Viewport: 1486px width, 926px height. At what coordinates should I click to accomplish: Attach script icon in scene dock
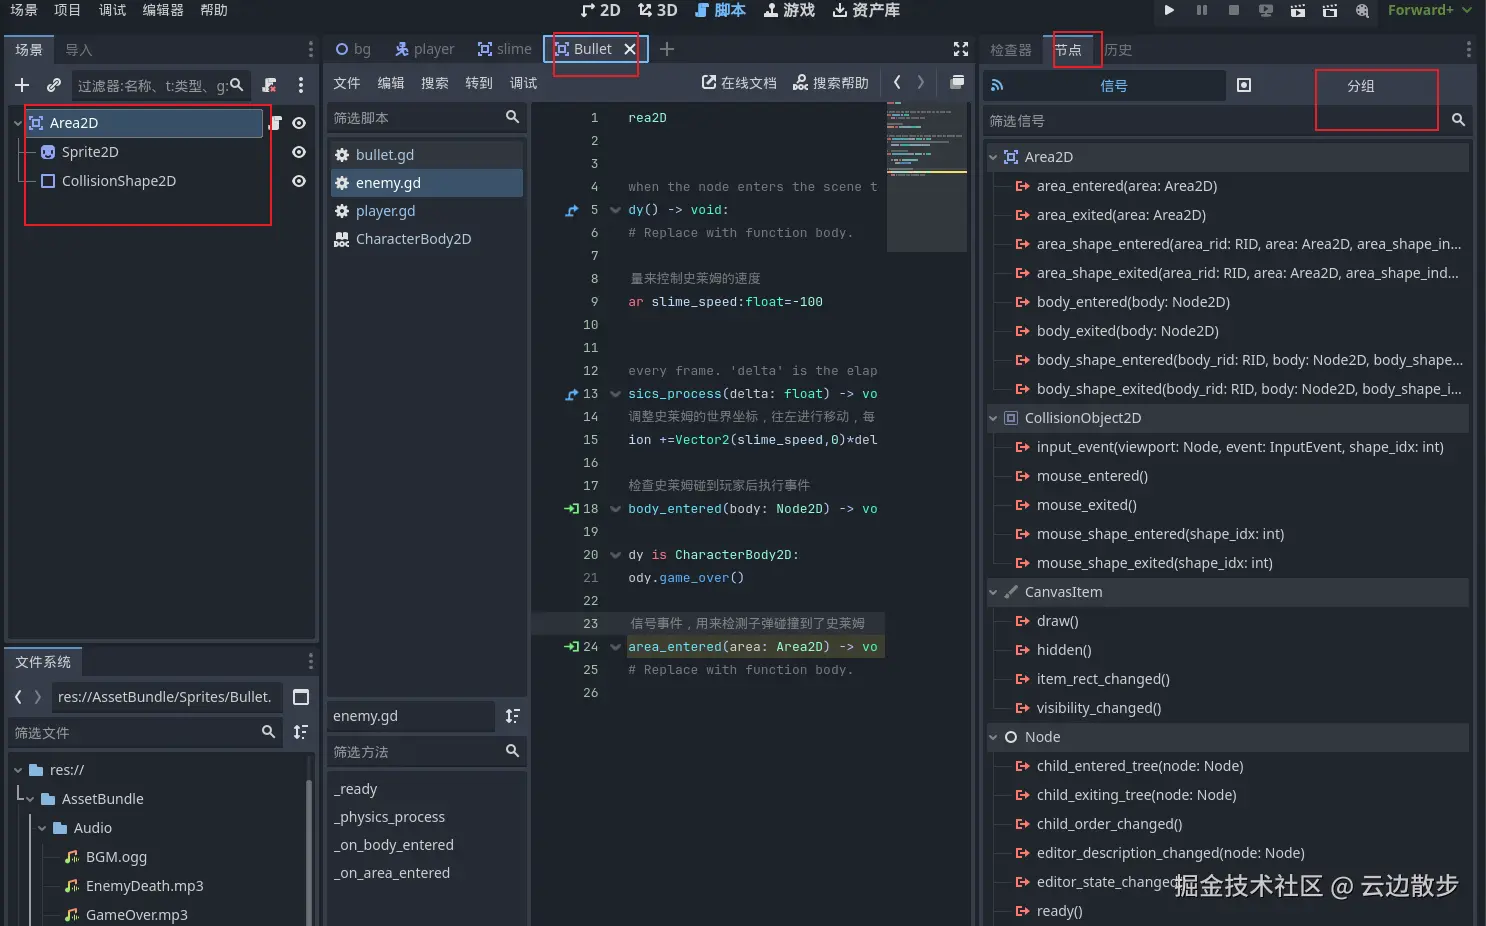point(269,86)
